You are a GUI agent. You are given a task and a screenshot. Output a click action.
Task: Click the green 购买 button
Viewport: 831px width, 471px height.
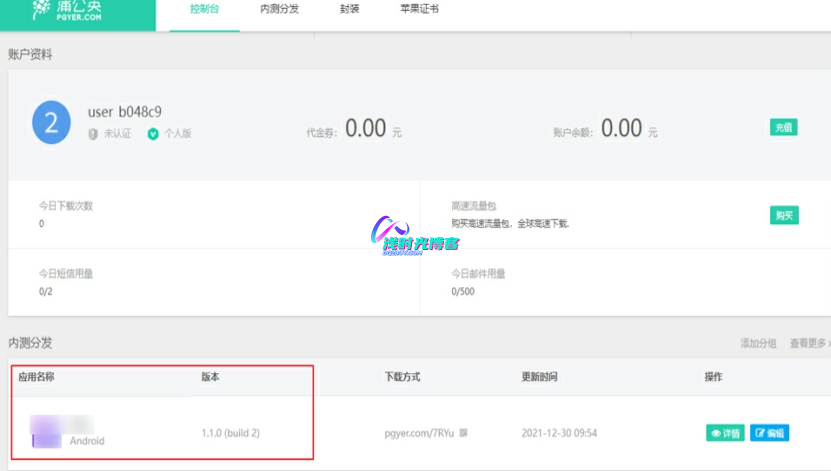(784, 215)
